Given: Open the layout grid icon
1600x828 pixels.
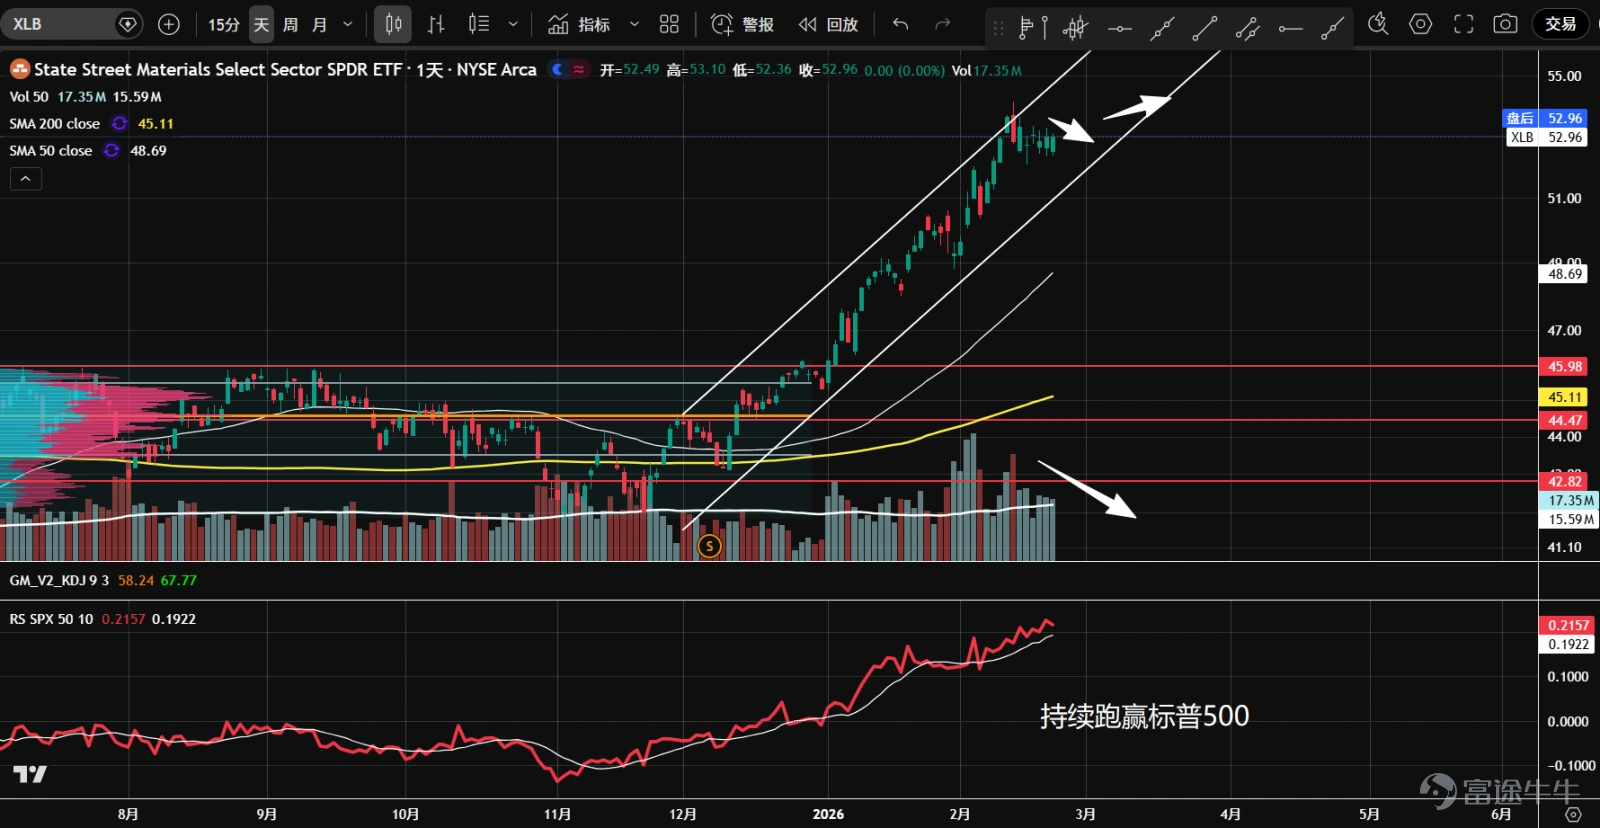Looking at the screenshot, I should click(669, 24).
